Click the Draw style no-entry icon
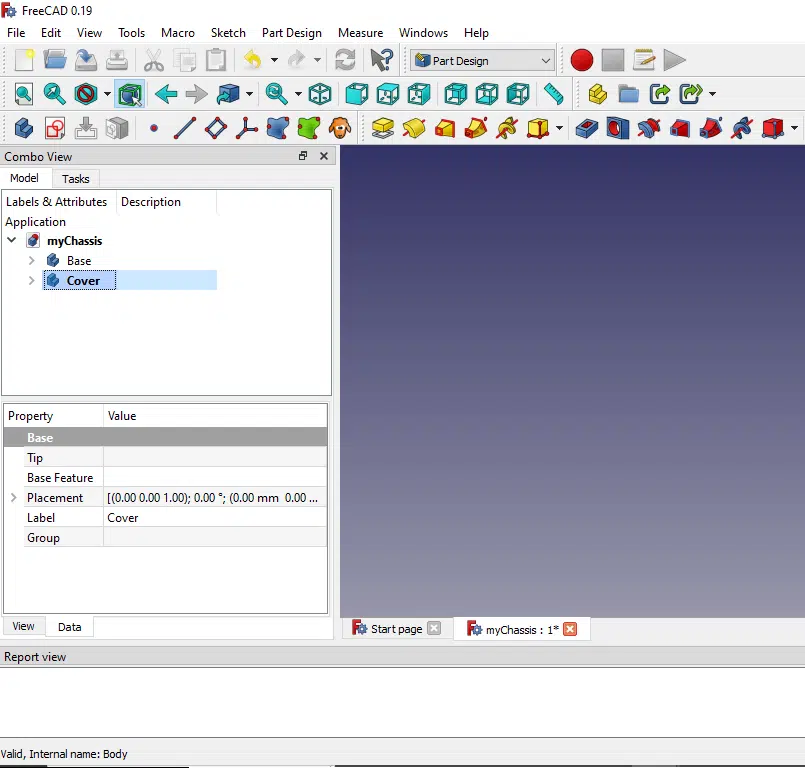Screen dimensions: 805x768 86,94
